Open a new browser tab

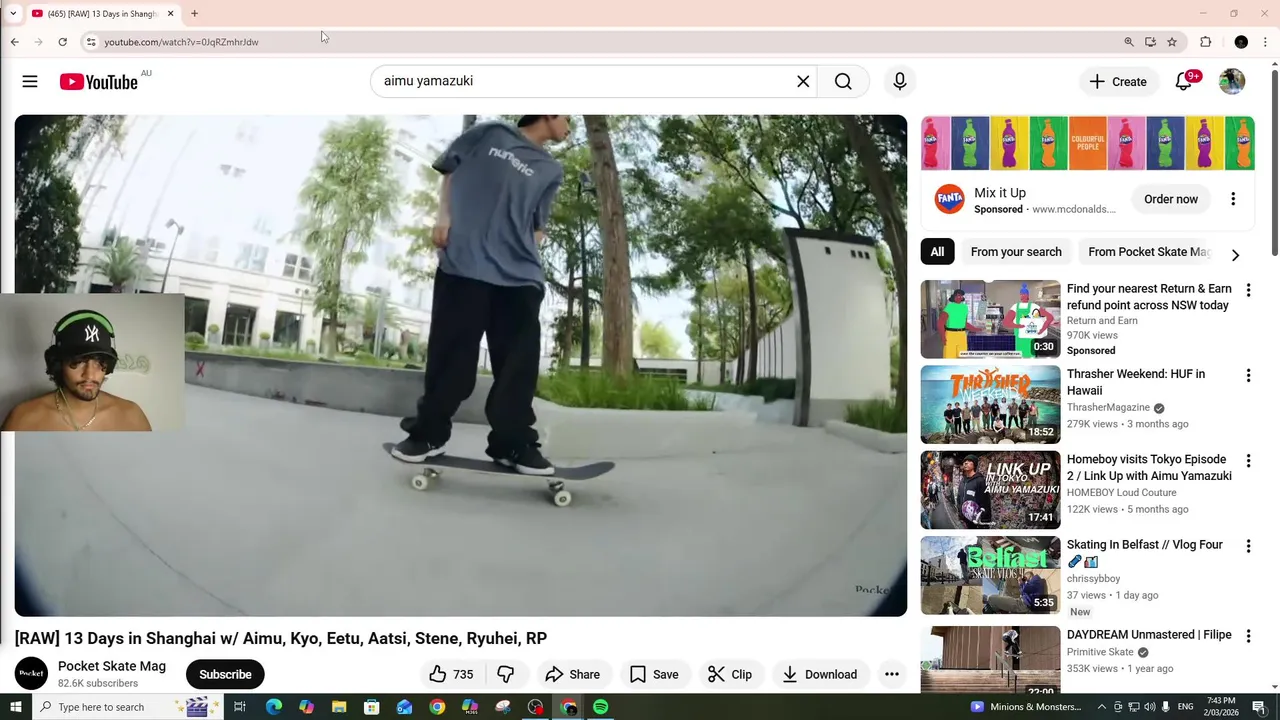(194, 14)
